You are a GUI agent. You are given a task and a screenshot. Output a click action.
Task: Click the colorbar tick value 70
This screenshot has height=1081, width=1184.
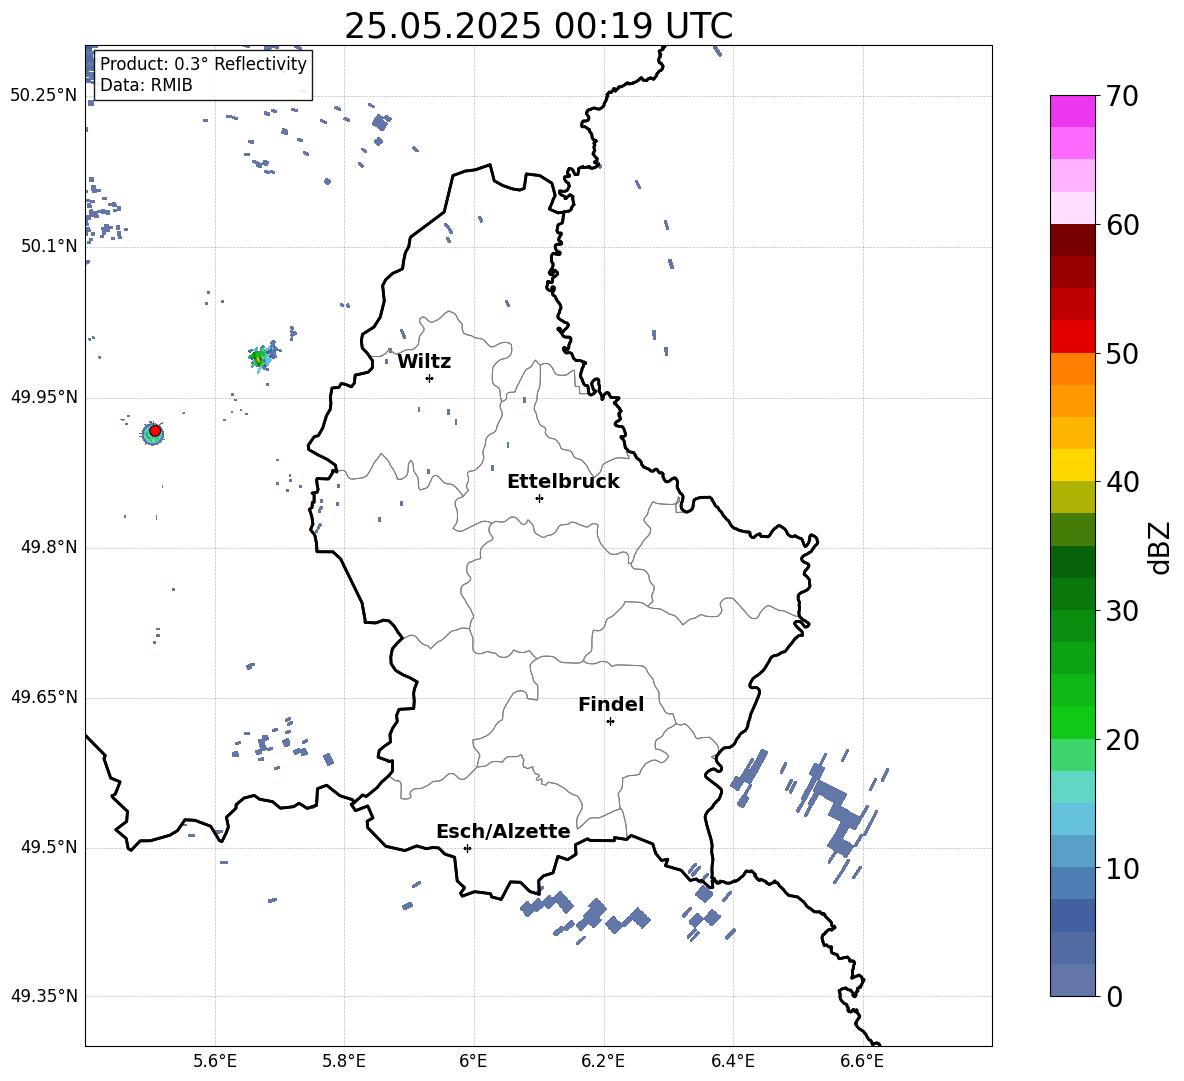point(1122,96)
